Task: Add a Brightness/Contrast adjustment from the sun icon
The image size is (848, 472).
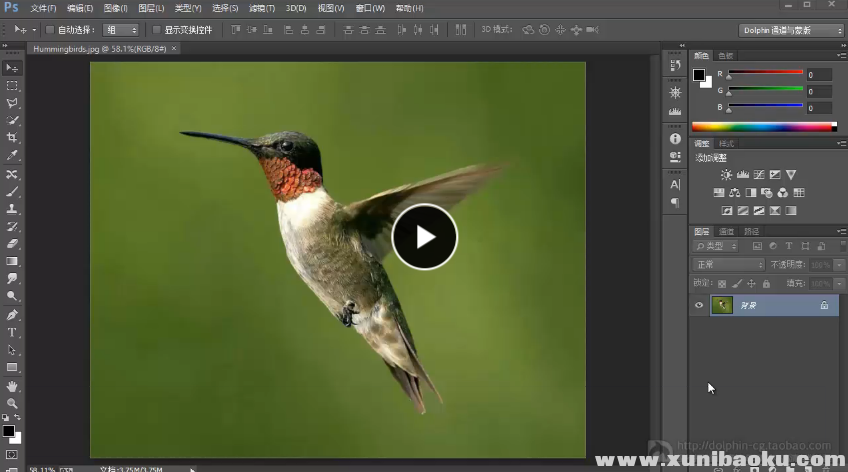Action: click(726, 175)
